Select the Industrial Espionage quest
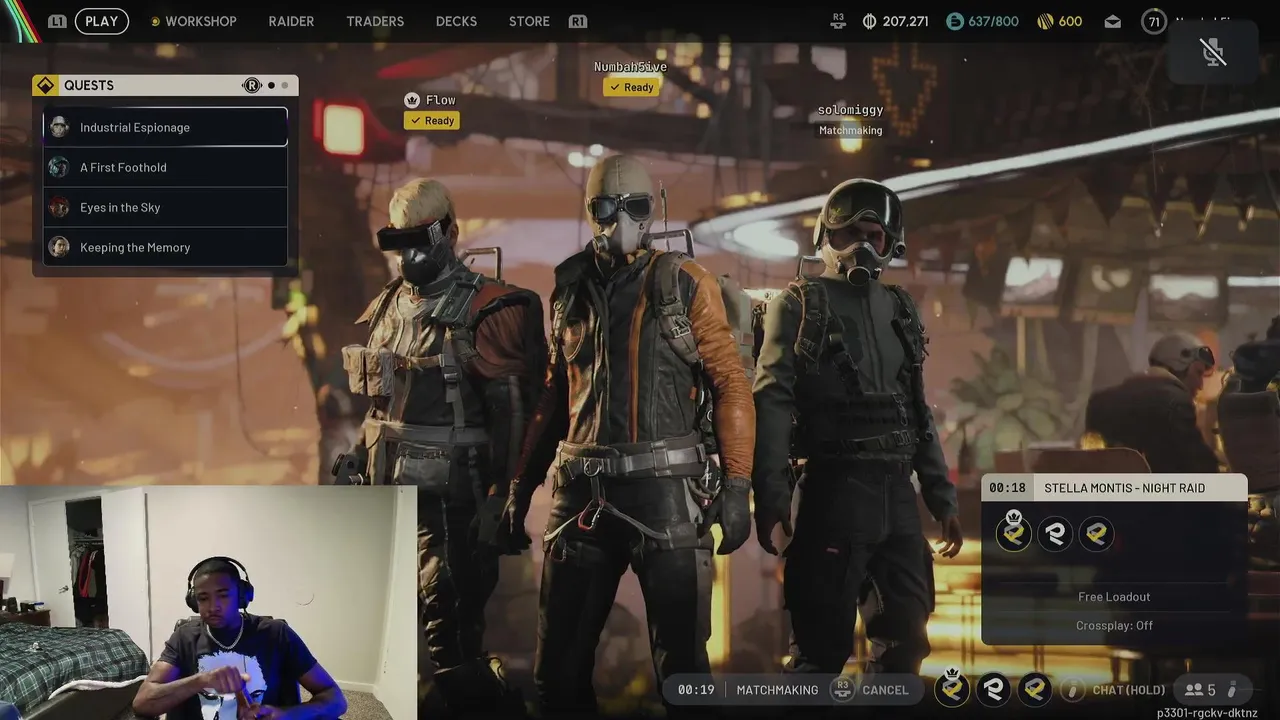This screenshot has width=1280, height=720. (x=165, y=127)
